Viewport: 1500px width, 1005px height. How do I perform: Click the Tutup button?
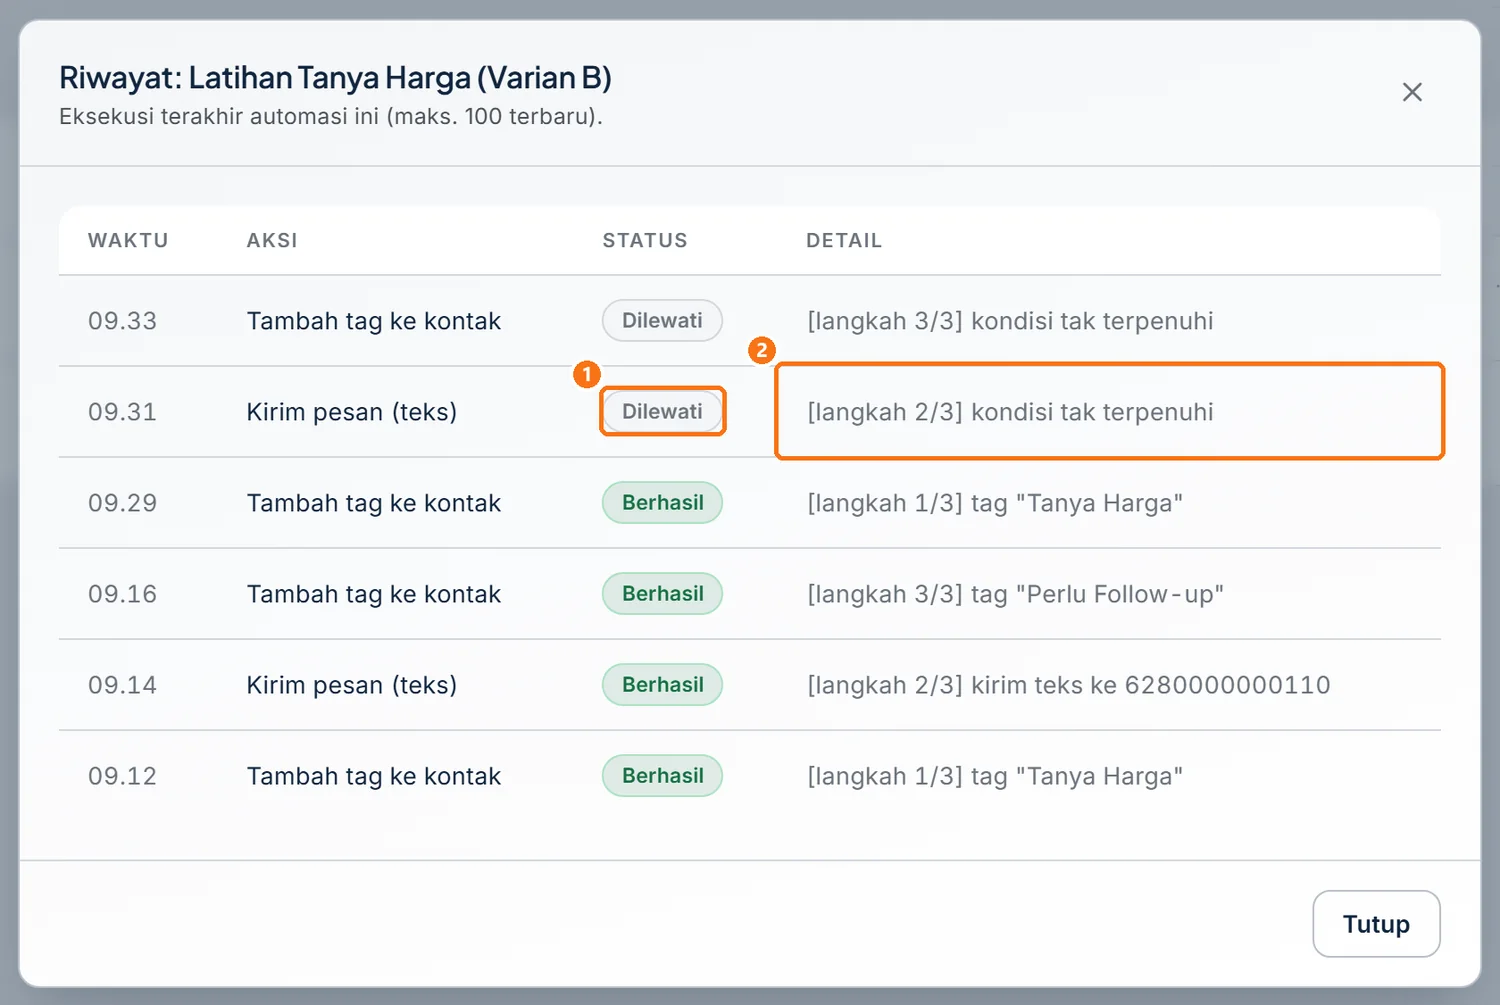pos(1376,924)
